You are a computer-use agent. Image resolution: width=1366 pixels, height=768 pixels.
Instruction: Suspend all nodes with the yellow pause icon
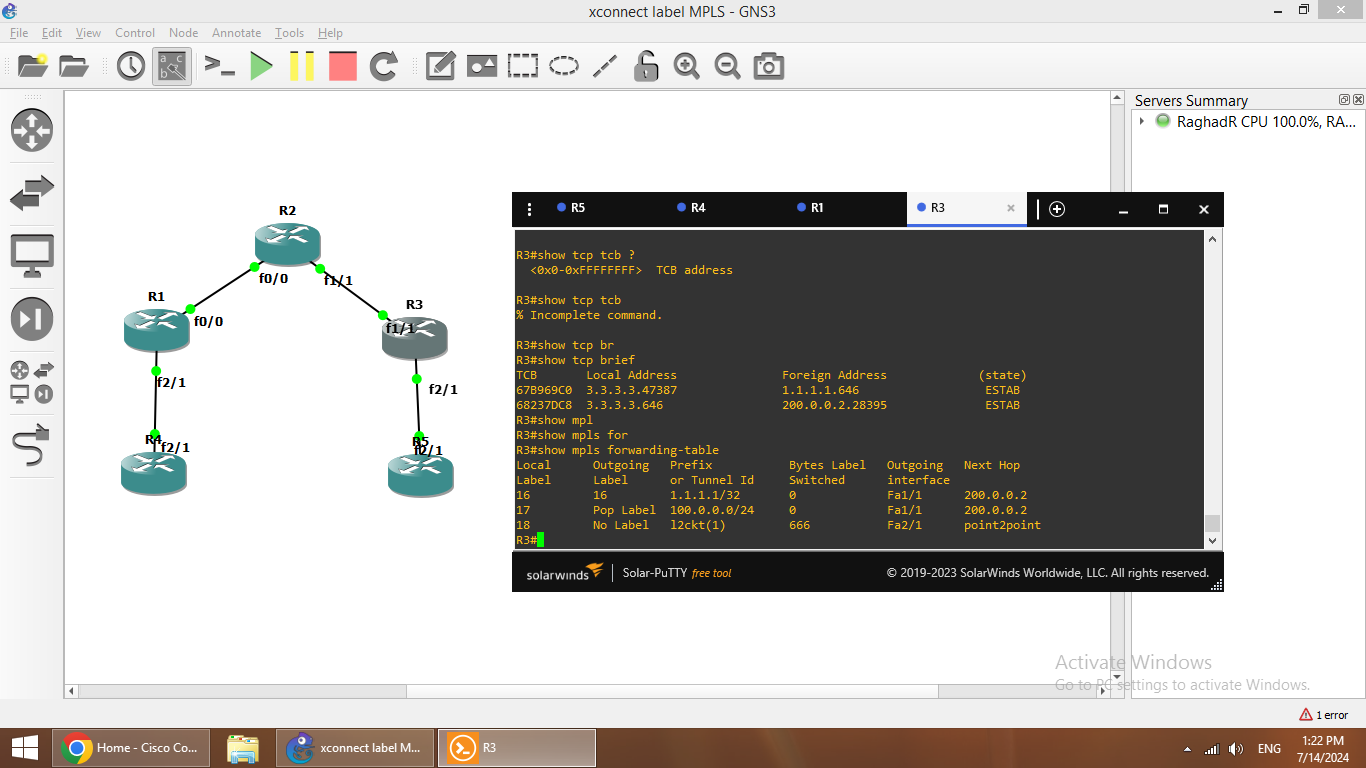[x=302, y=66]
